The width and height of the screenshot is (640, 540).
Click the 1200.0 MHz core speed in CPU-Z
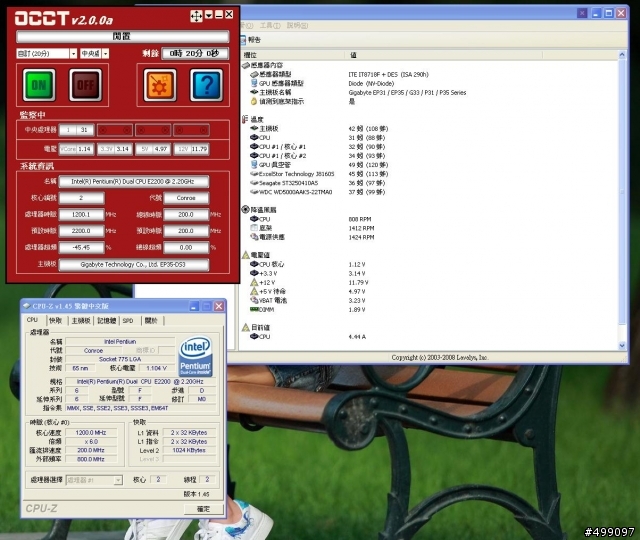click(91, 433)
